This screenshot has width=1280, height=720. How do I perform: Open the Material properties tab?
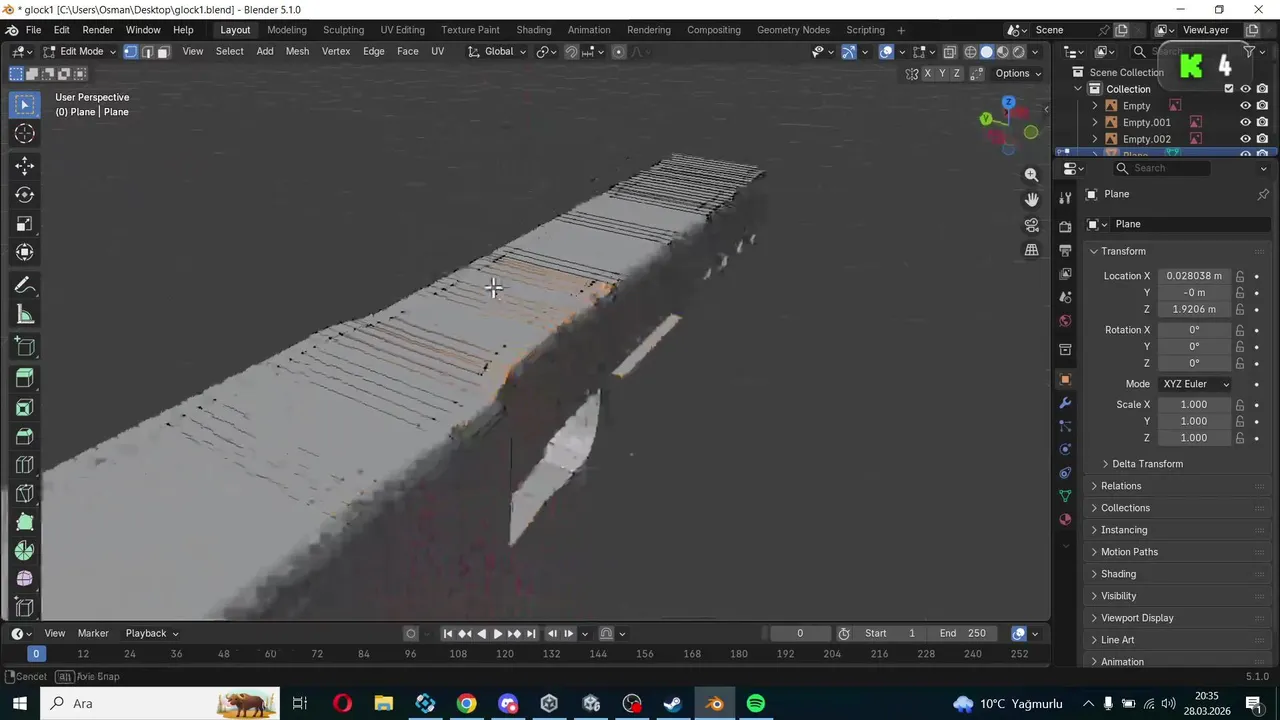tap(1065, 520)
